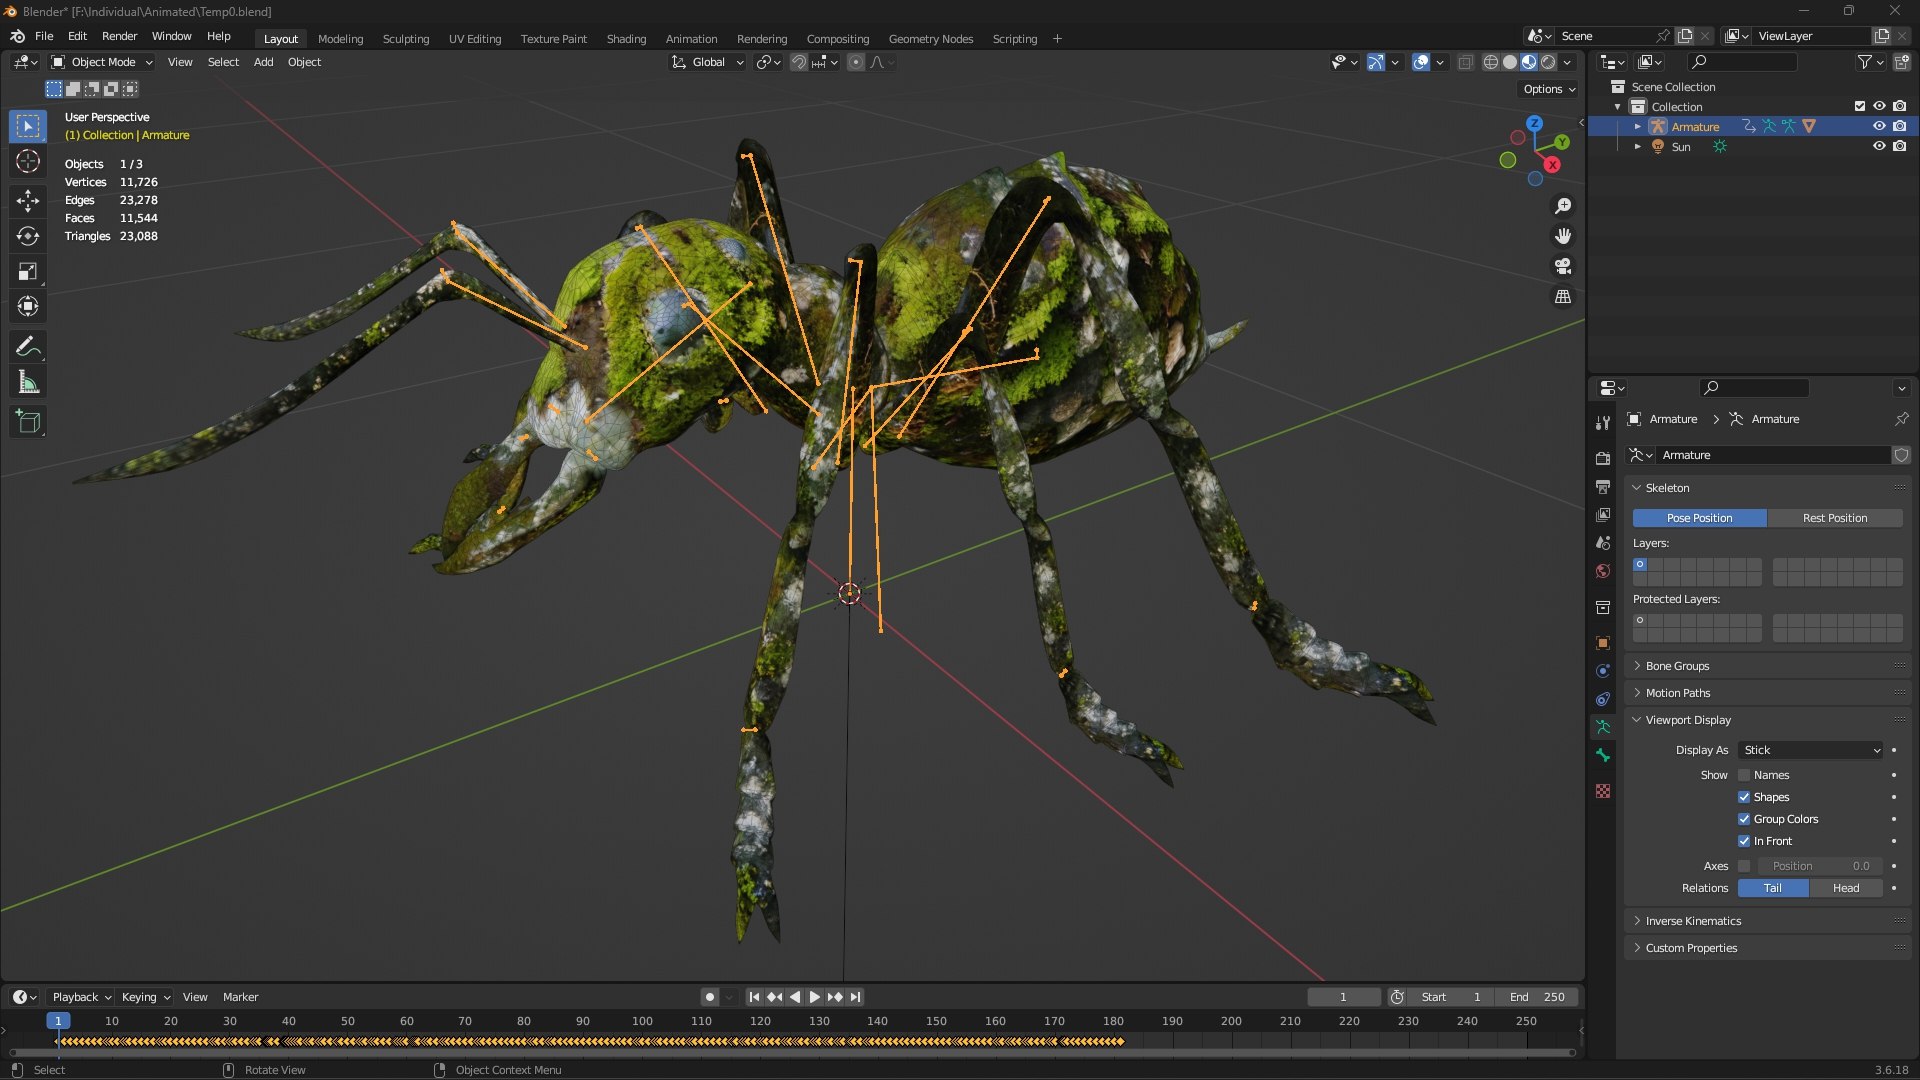Open the Render properties tab
1920x1080 pixels.
[1603, 458]
